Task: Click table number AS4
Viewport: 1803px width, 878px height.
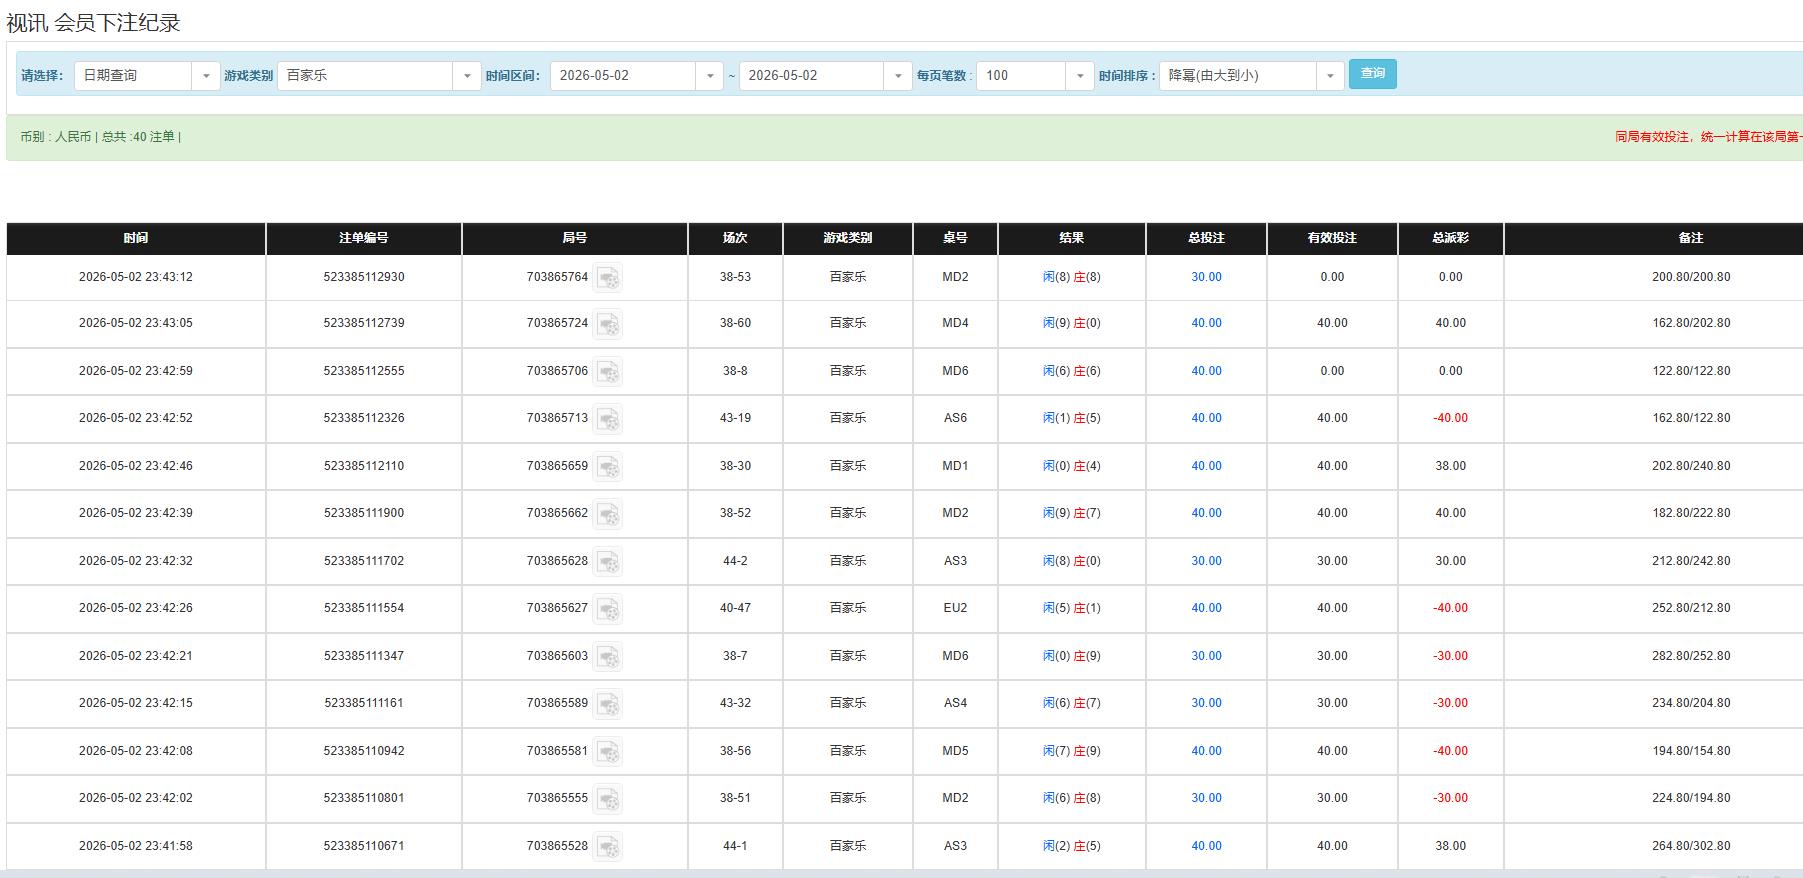Action: tap(955, 703)
